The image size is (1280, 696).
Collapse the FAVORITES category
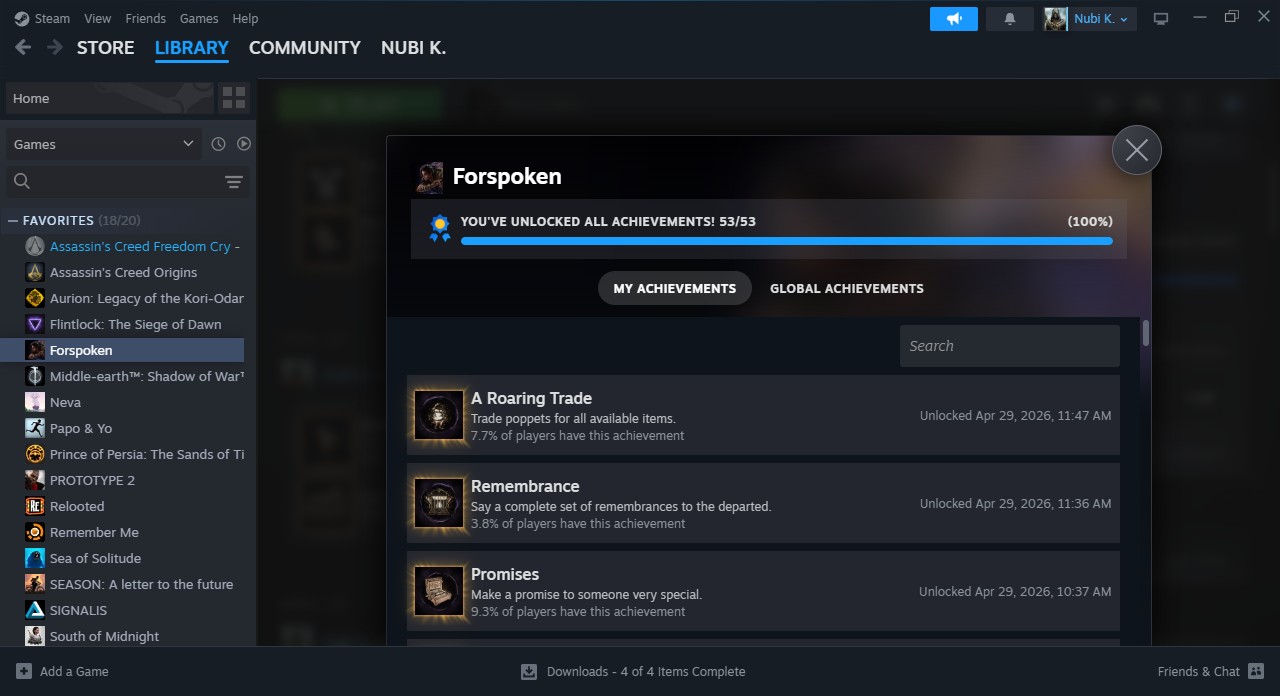13,220
